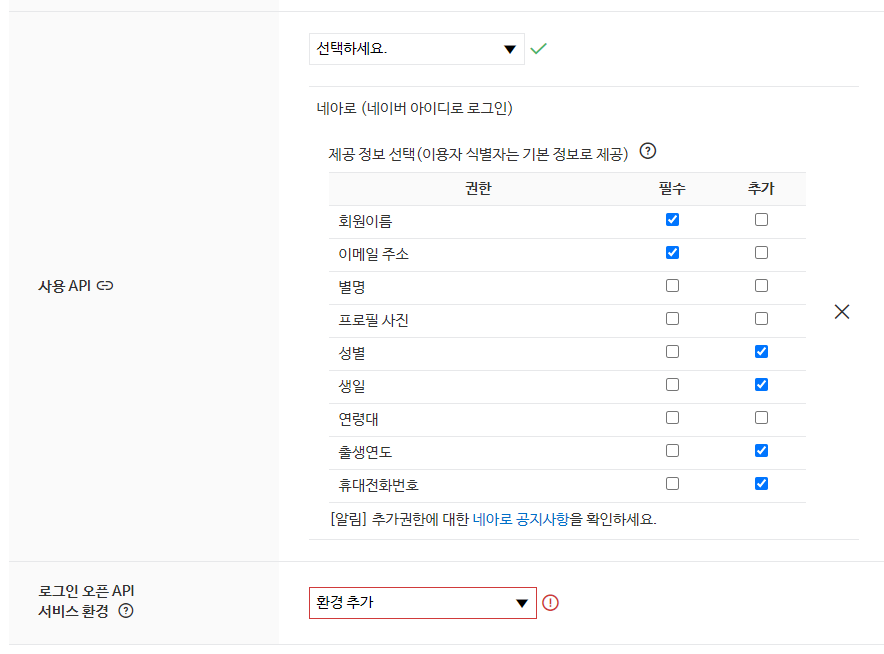Click the link icon next to 사용 API

click(x=105, y=286)
